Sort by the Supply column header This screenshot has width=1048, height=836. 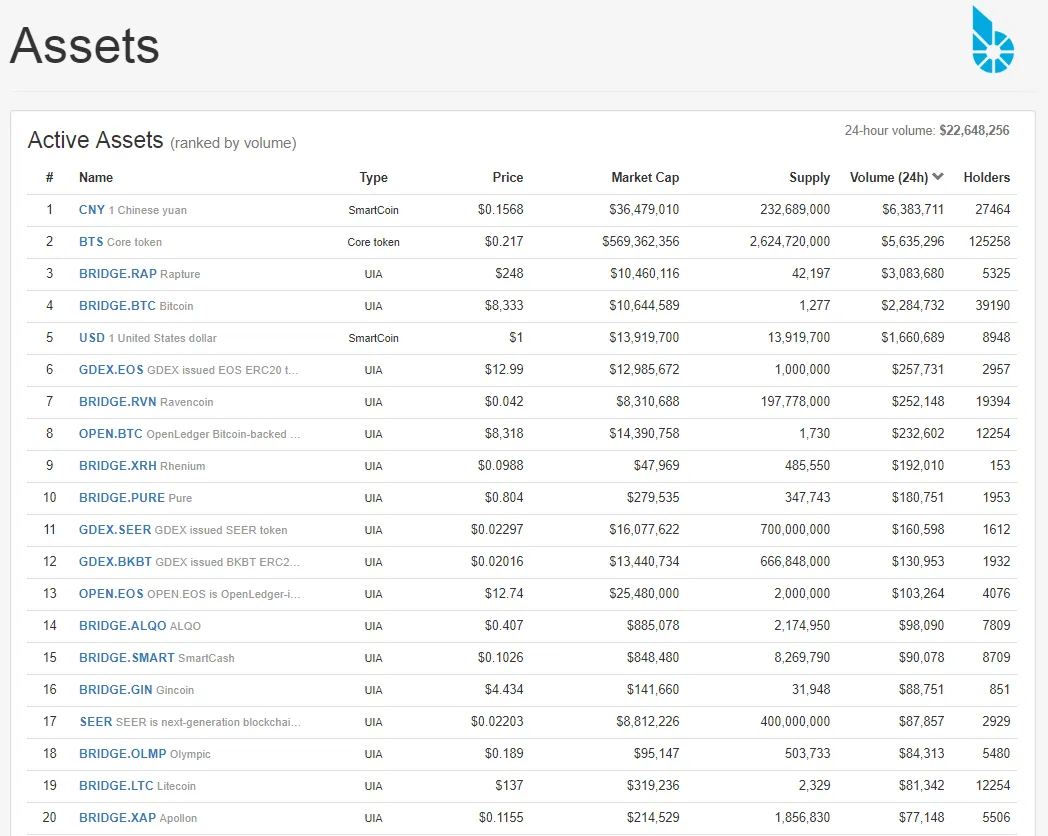click(x=809, y=177)
